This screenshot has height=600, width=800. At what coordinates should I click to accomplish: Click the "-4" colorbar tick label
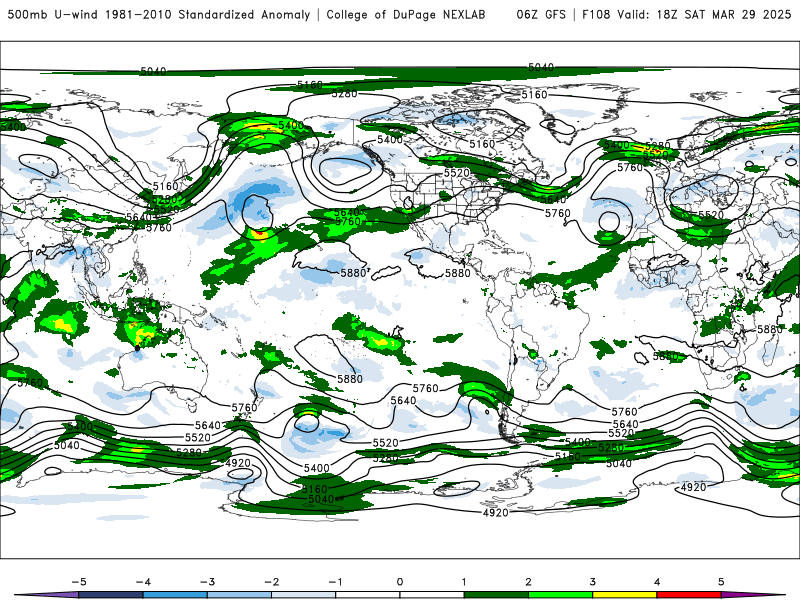[143, 582]
